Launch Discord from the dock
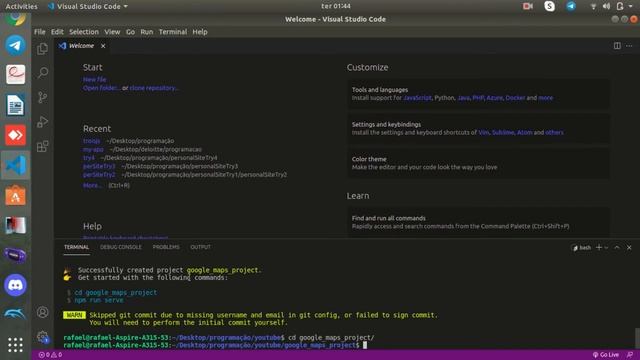The width and height of the screenshot is (640, 360). click(15, 285)
